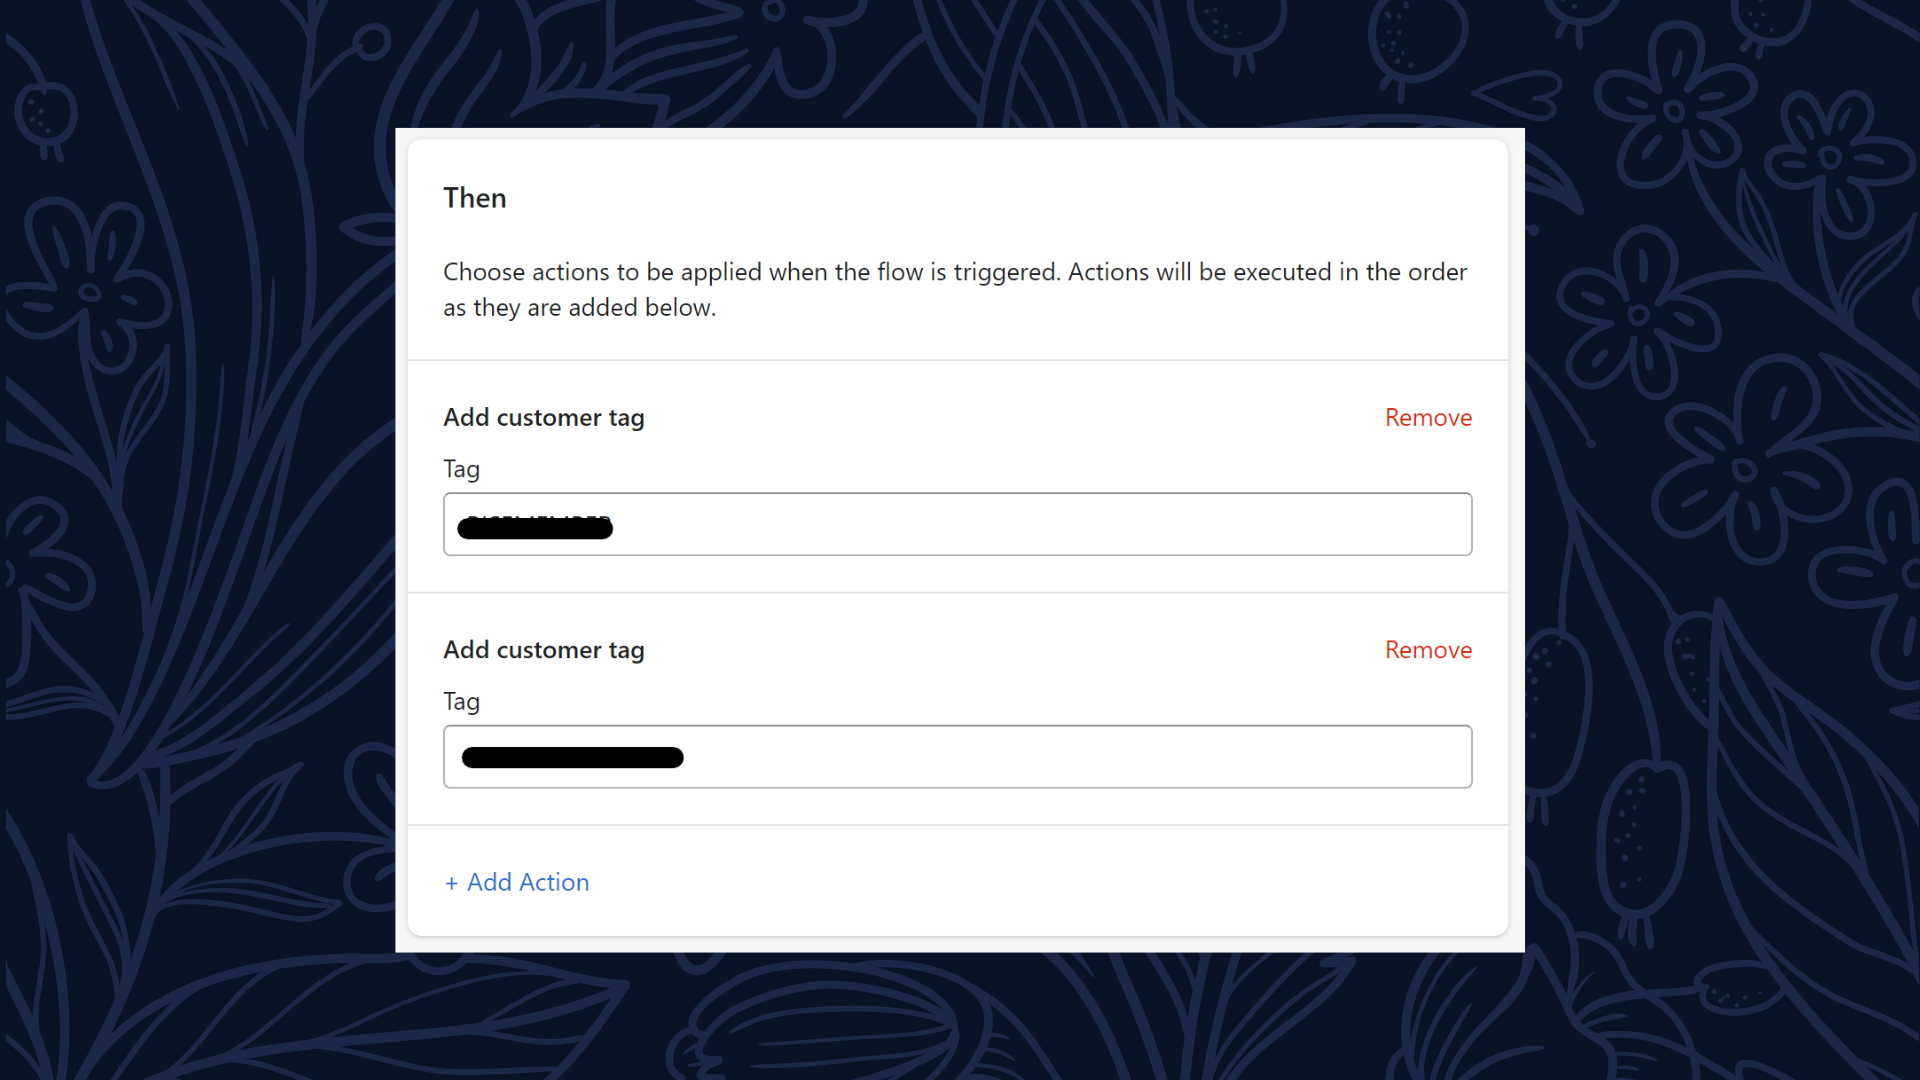1920x1080 pixels.
Task: Click the first Tag label
Action: [x=461, y=469]
